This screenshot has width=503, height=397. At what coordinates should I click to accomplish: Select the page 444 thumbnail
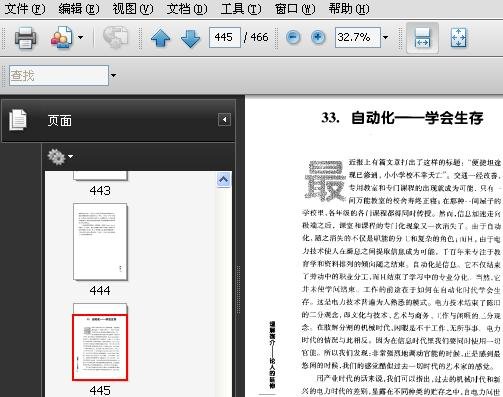pyautogui.click(x=100, y=242)
